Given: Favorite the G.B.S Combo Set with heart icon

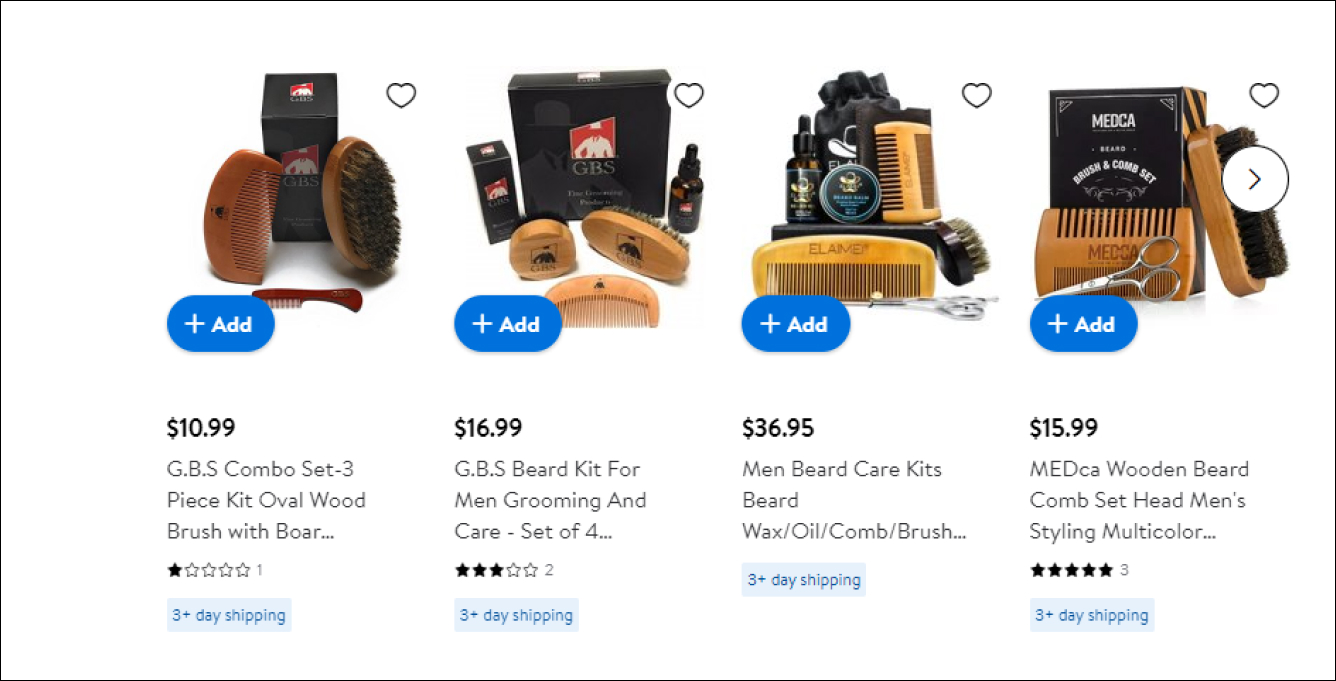Looking at the screenshot, I should coord(401,96).
